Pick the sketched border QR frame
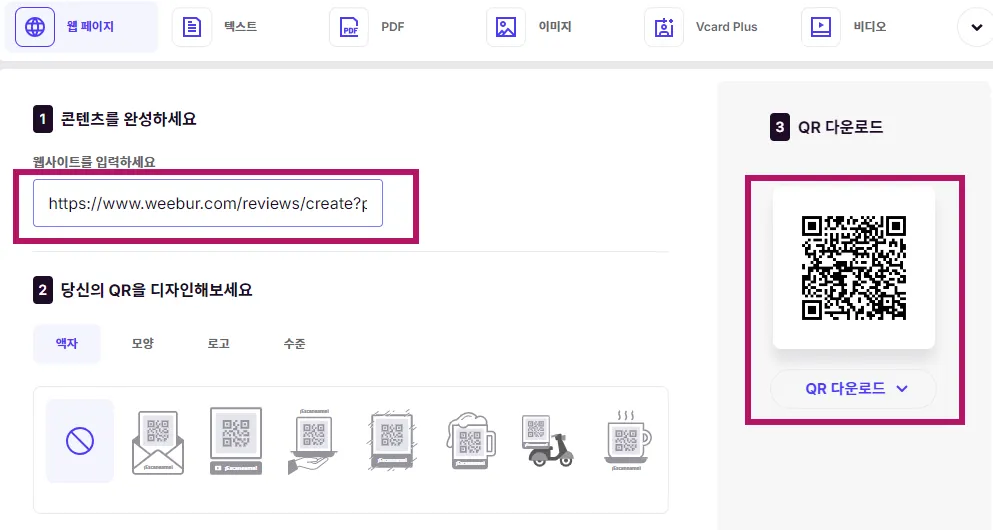The height and width of the screenshot is (530, 993). click(392, 440)
